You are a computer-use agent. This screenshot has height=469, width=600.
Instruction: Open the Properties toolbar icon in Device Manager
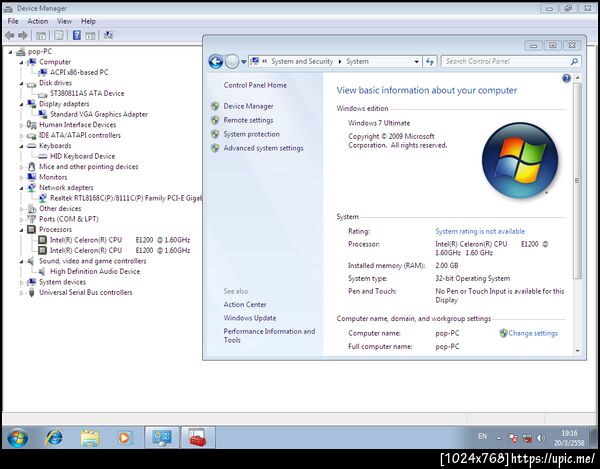59,36
